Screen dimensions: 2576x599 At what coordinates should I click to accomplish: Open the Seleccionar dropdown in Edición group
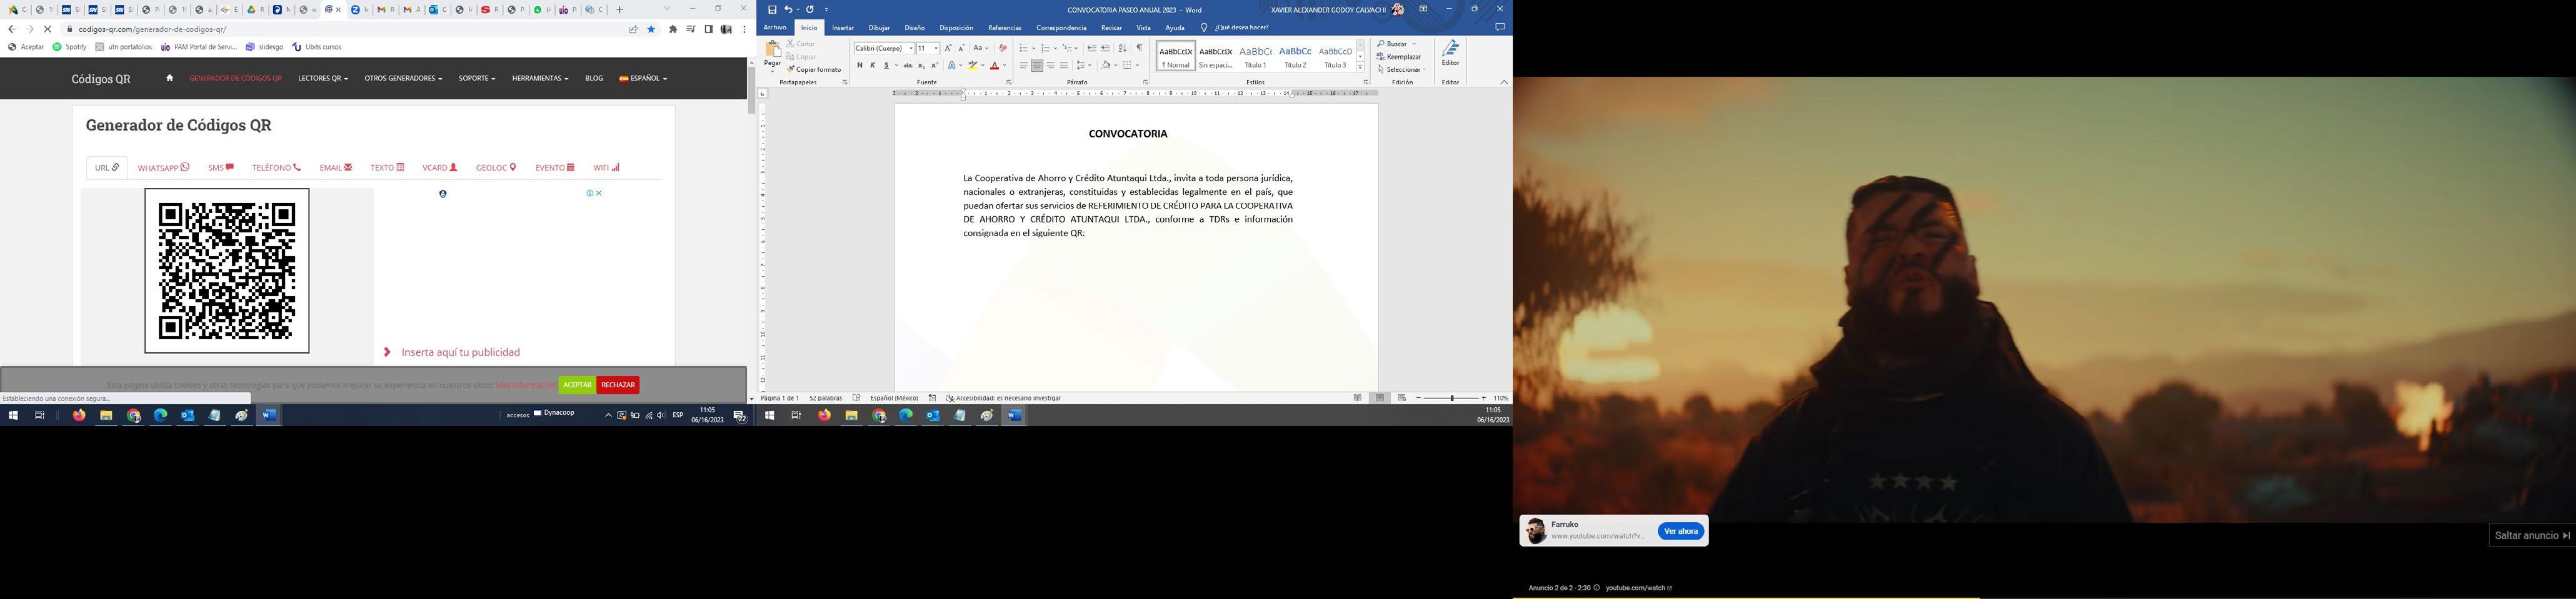[1402, 69]
